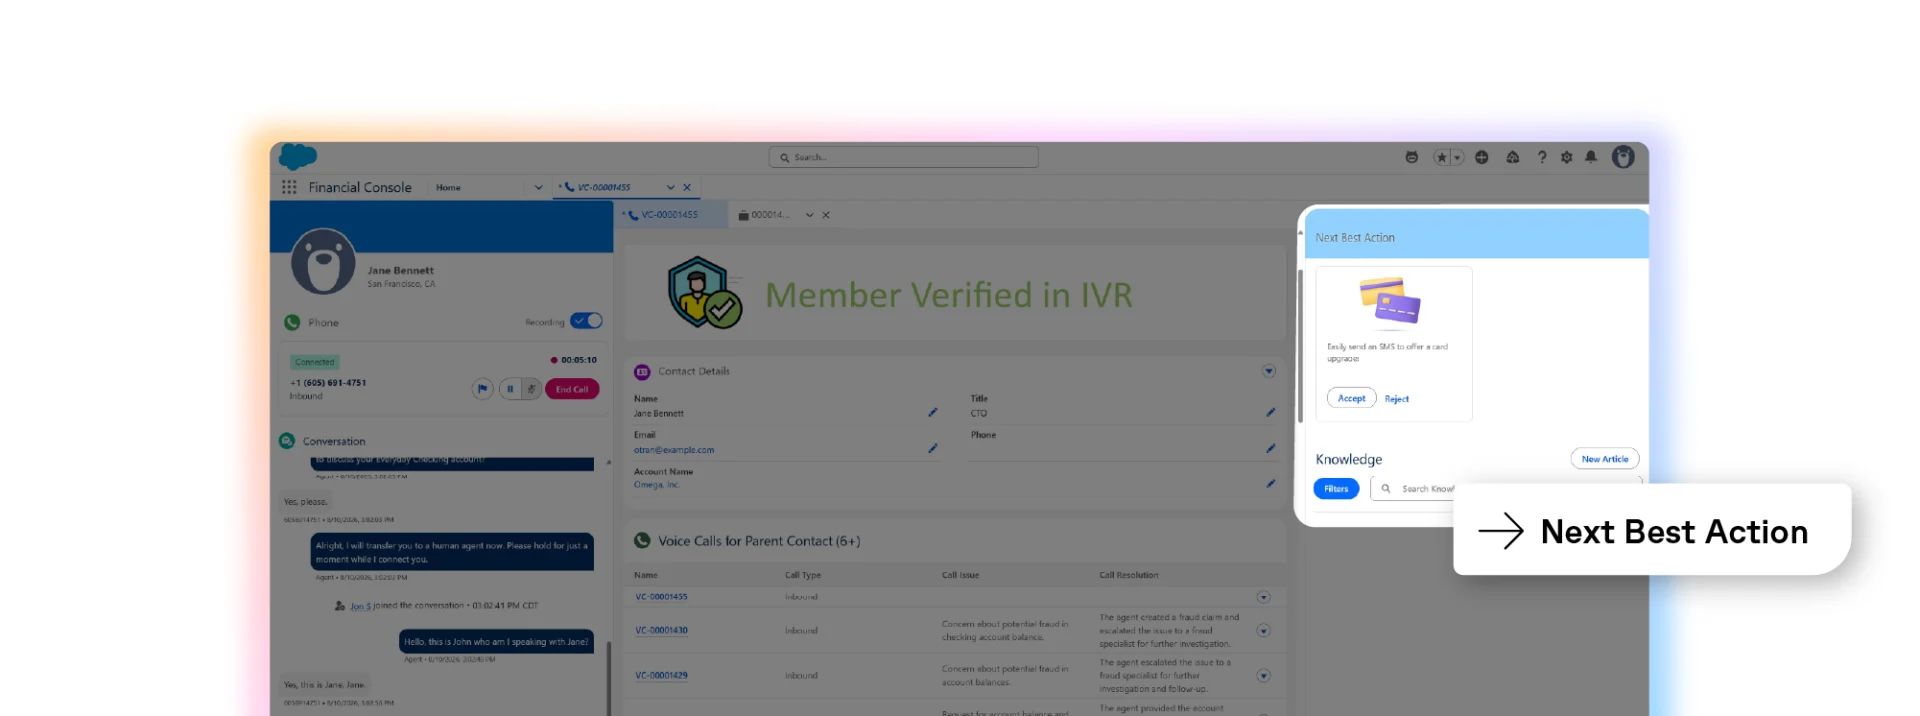Image resolution: width=1920 pixels, height=716 pixels.
Task: Open the VC-00001430 record link
Action: [661, 631]
